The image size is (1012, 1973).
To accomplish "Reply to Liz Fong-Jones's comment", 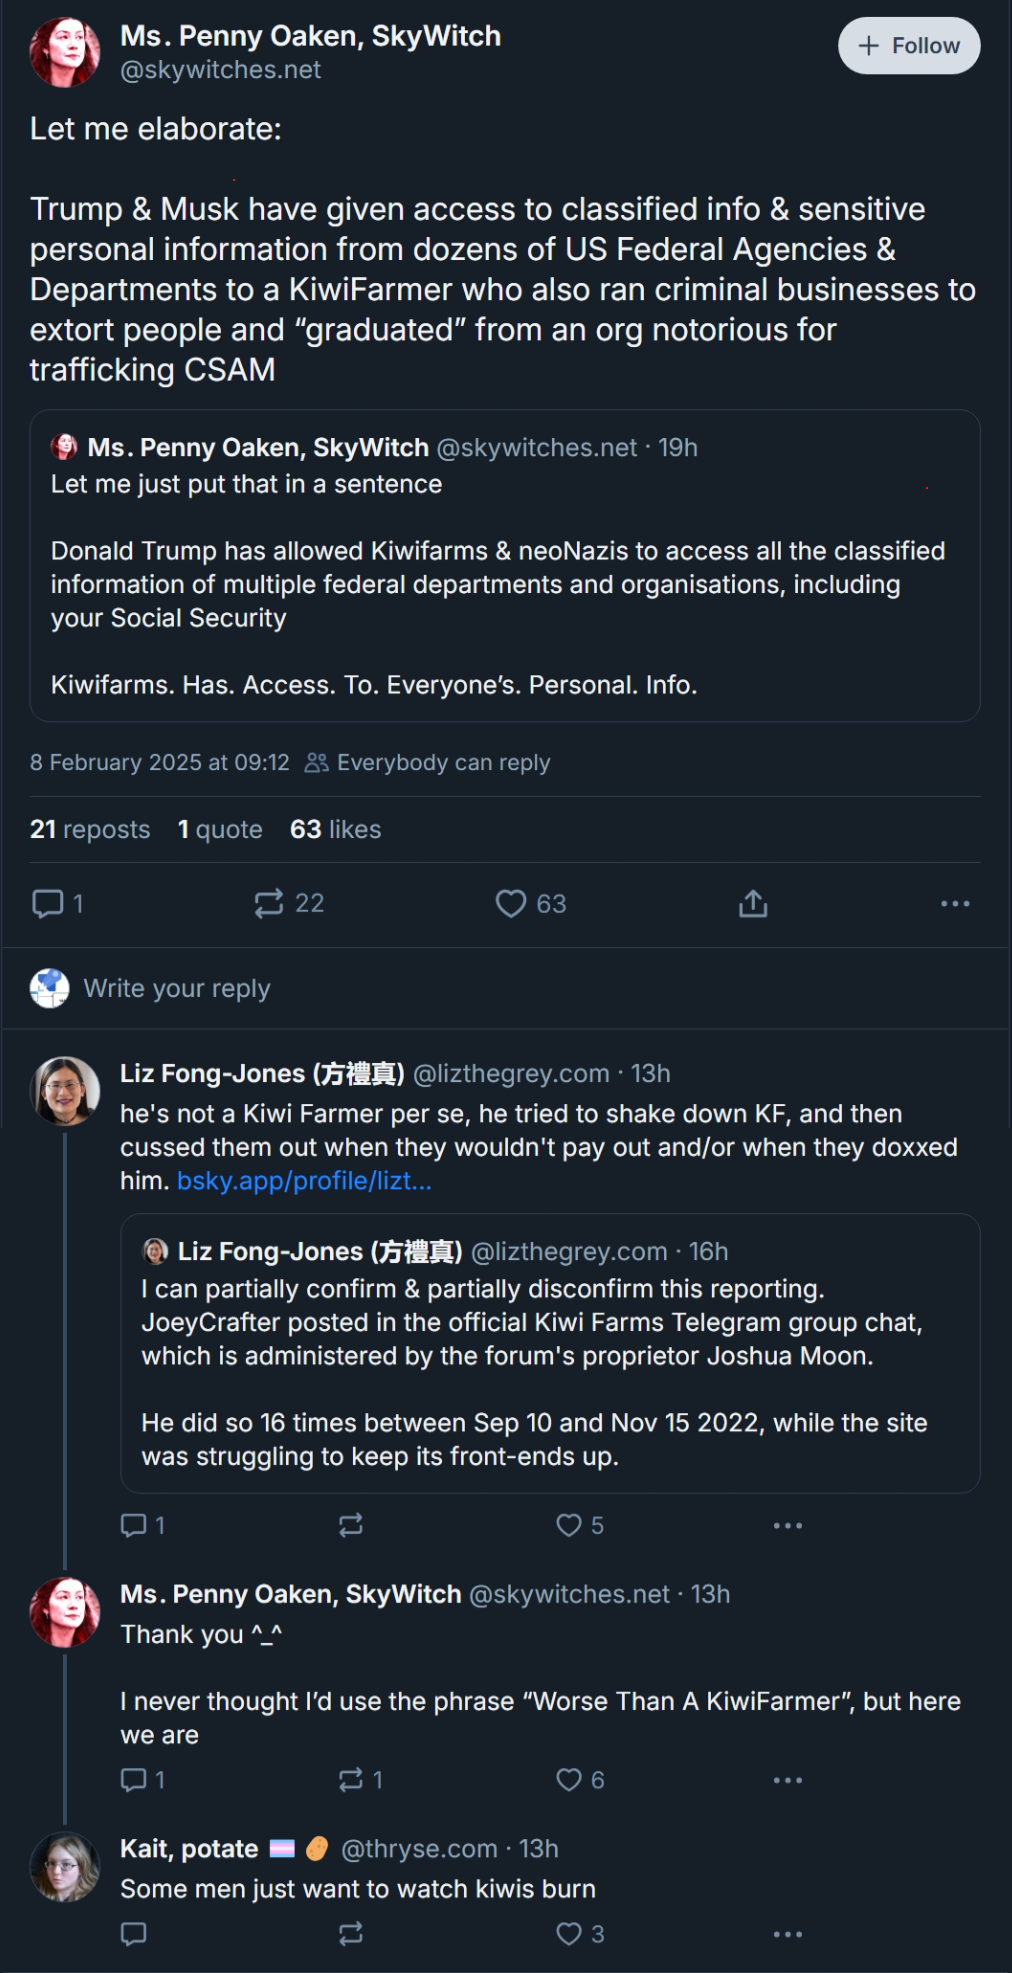I will [x=133, y=1525].
